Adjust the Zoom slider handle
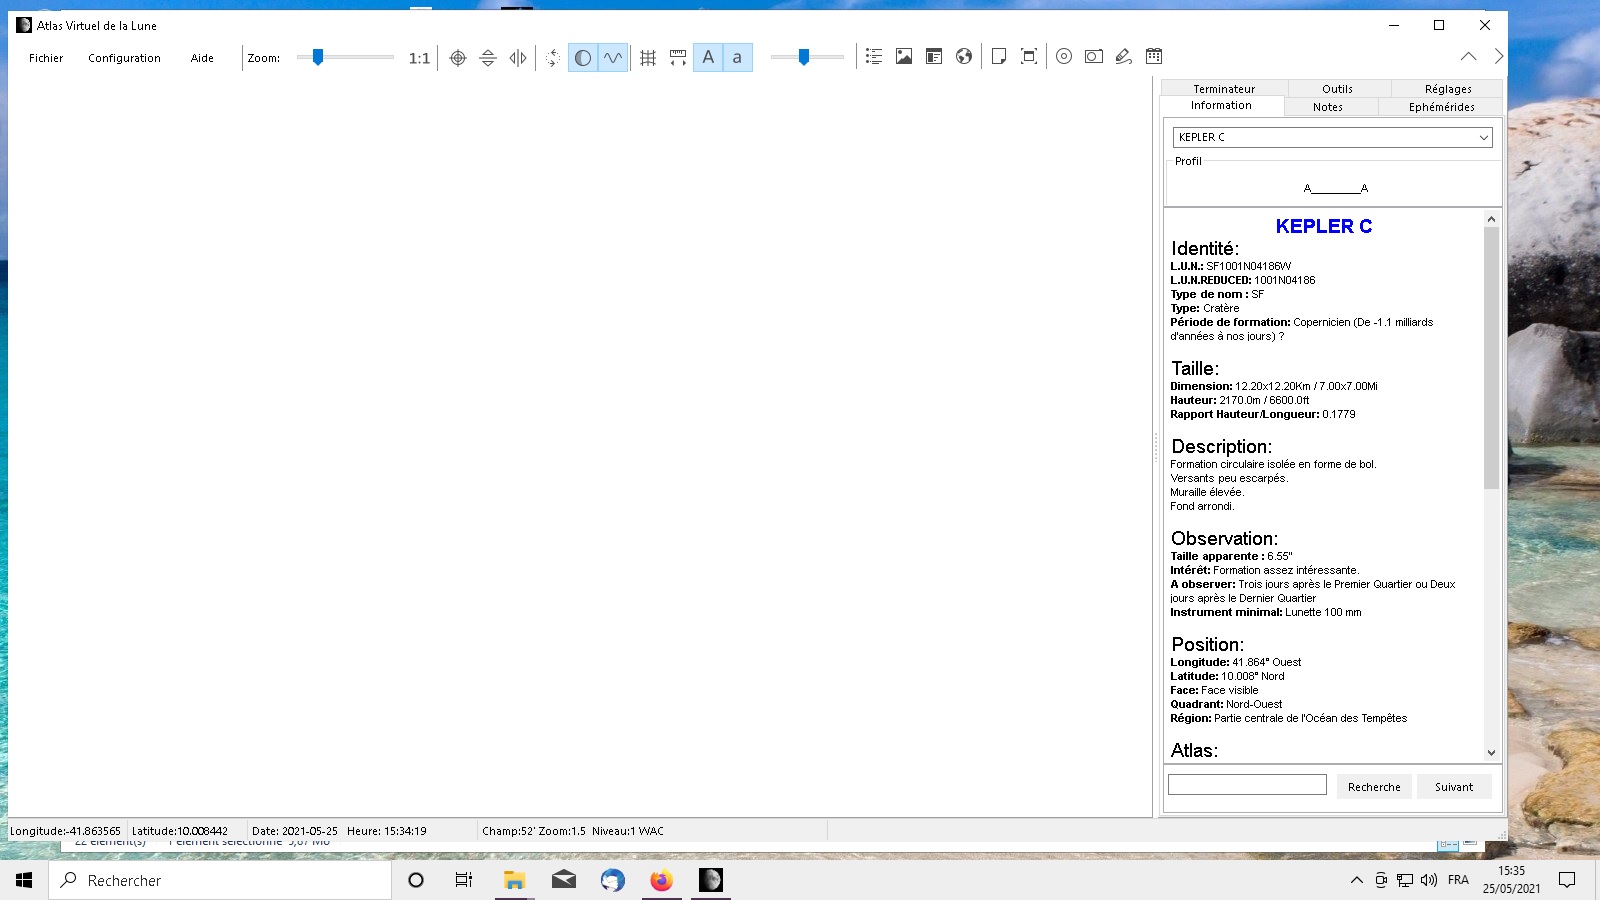Viewport: 1600px width, 900px height. 318,57
